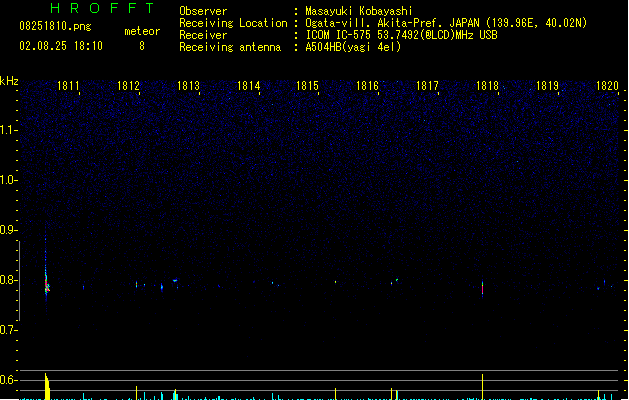Click the Receiving Location label
Image resolution: width=629 pixels, height=400 pixels.
(x=233, y=23)
